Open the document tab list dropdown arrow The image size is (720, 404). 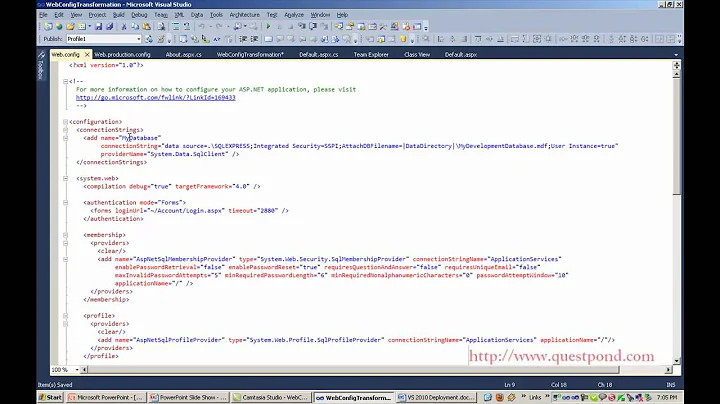676,55
